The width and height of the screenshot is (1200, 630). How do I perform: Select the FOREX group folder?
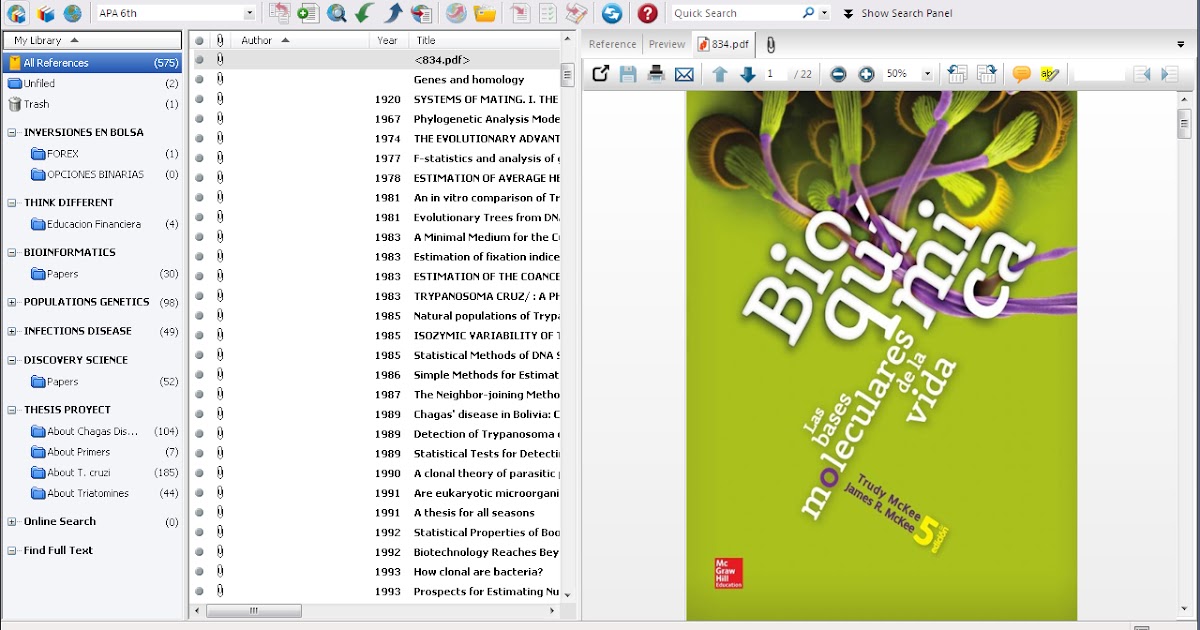coord(105,154)
